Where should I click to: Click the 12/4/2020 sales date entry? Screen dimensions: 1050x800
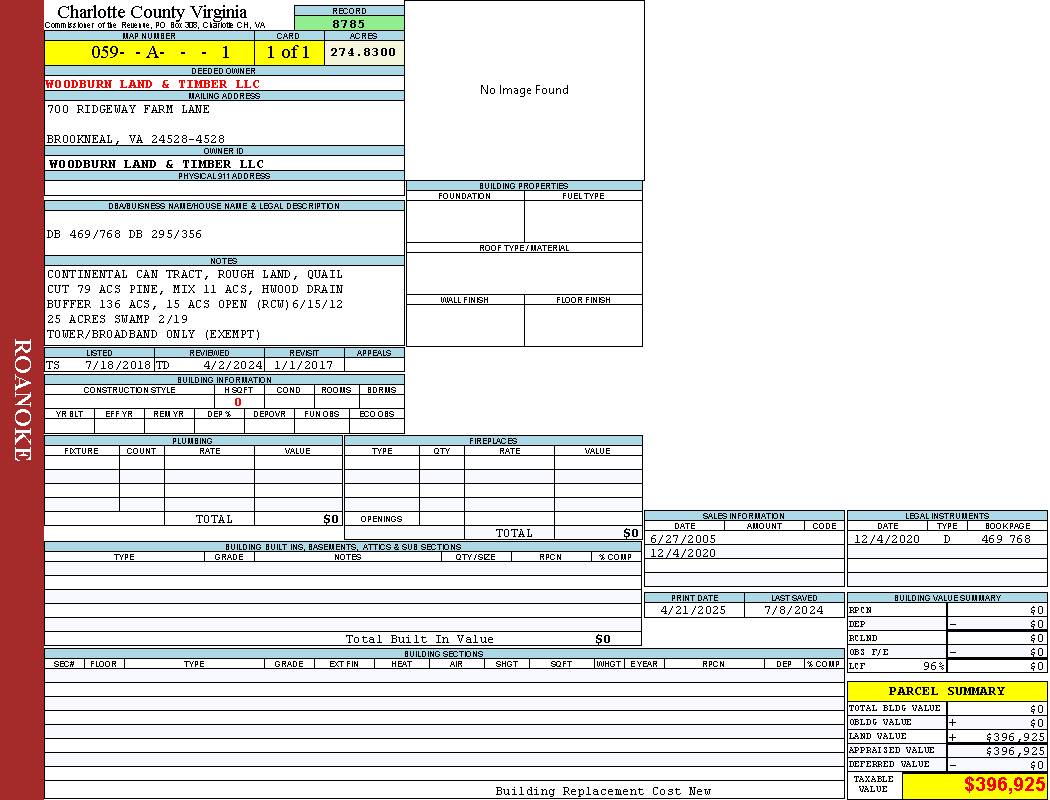point(683,553)
